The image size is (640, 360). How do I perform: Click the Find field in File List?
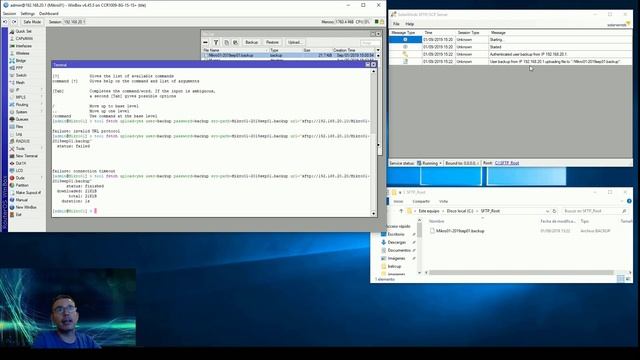pos(369,42)
